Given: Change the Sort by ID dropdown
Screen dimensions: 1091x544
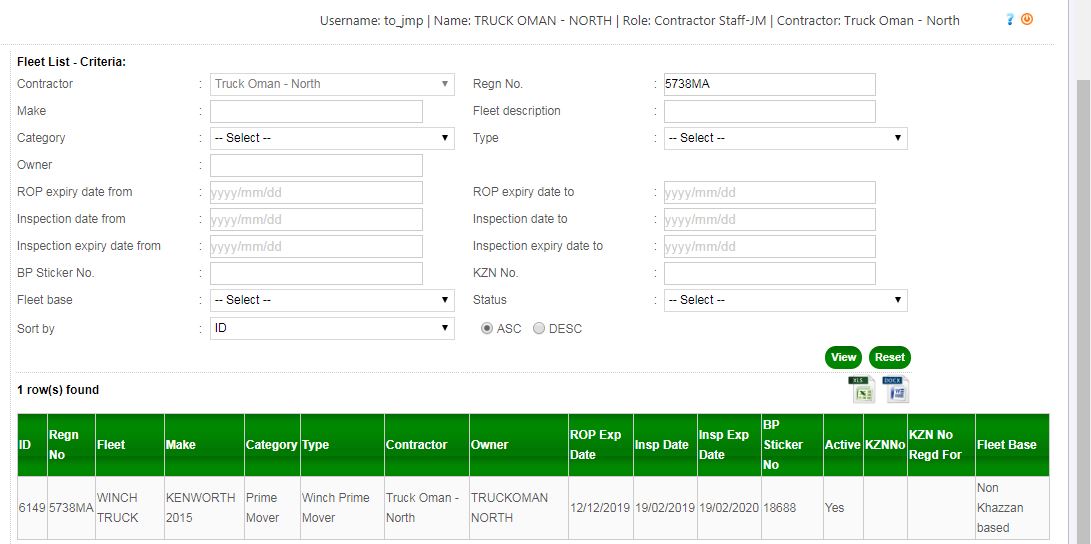Looking at the screenshot, I should (332, 328).
